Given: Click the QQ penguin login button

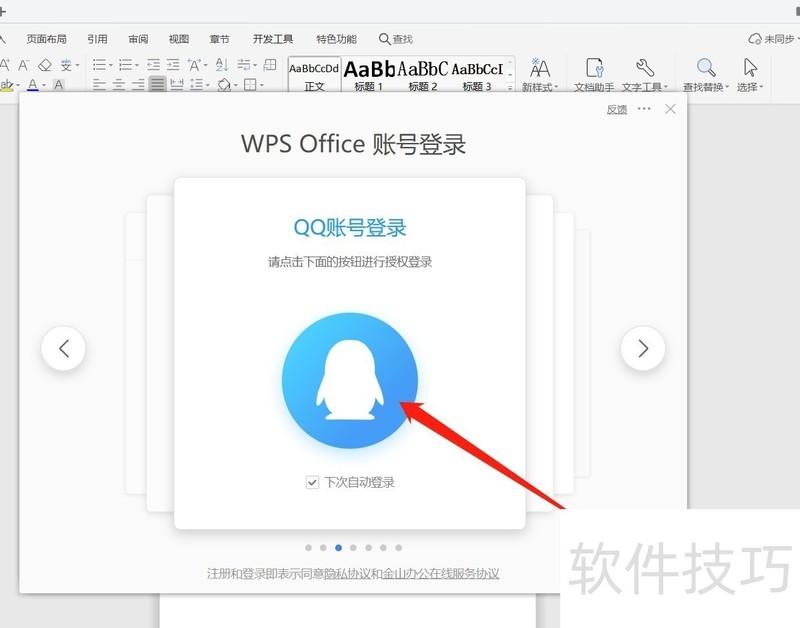Looking at the screenshot, I should pos(350,381).
